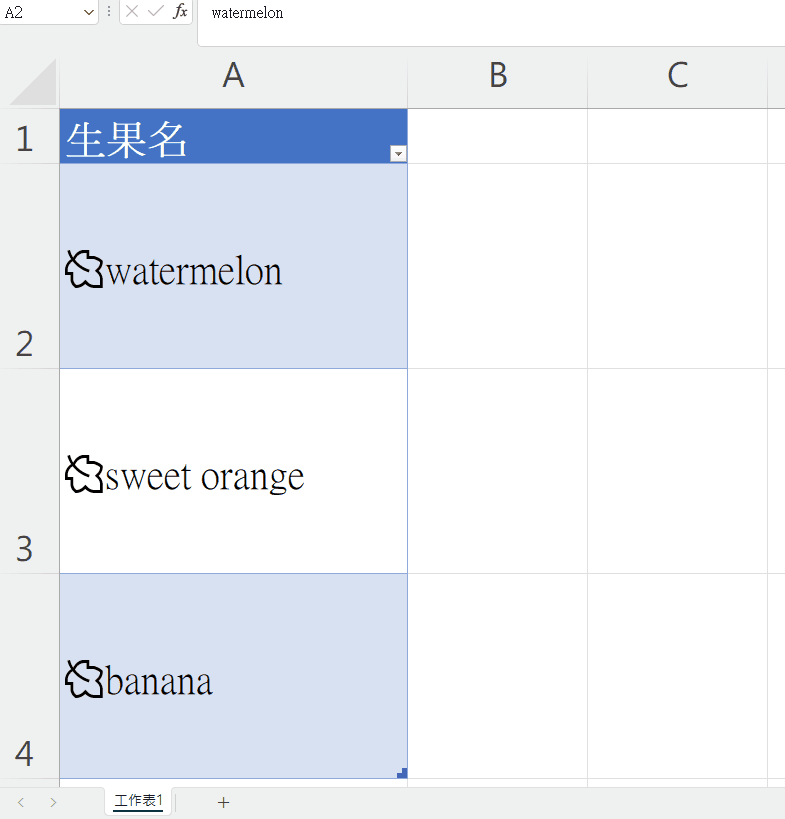Go to previous sheet with left arrow
785x819 pixels.
point(21,802)
